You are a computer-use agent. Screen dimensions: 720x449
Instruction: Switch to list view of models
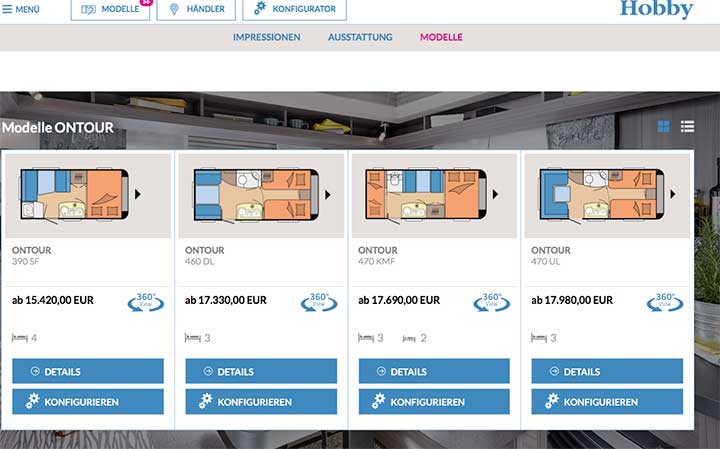687,126
